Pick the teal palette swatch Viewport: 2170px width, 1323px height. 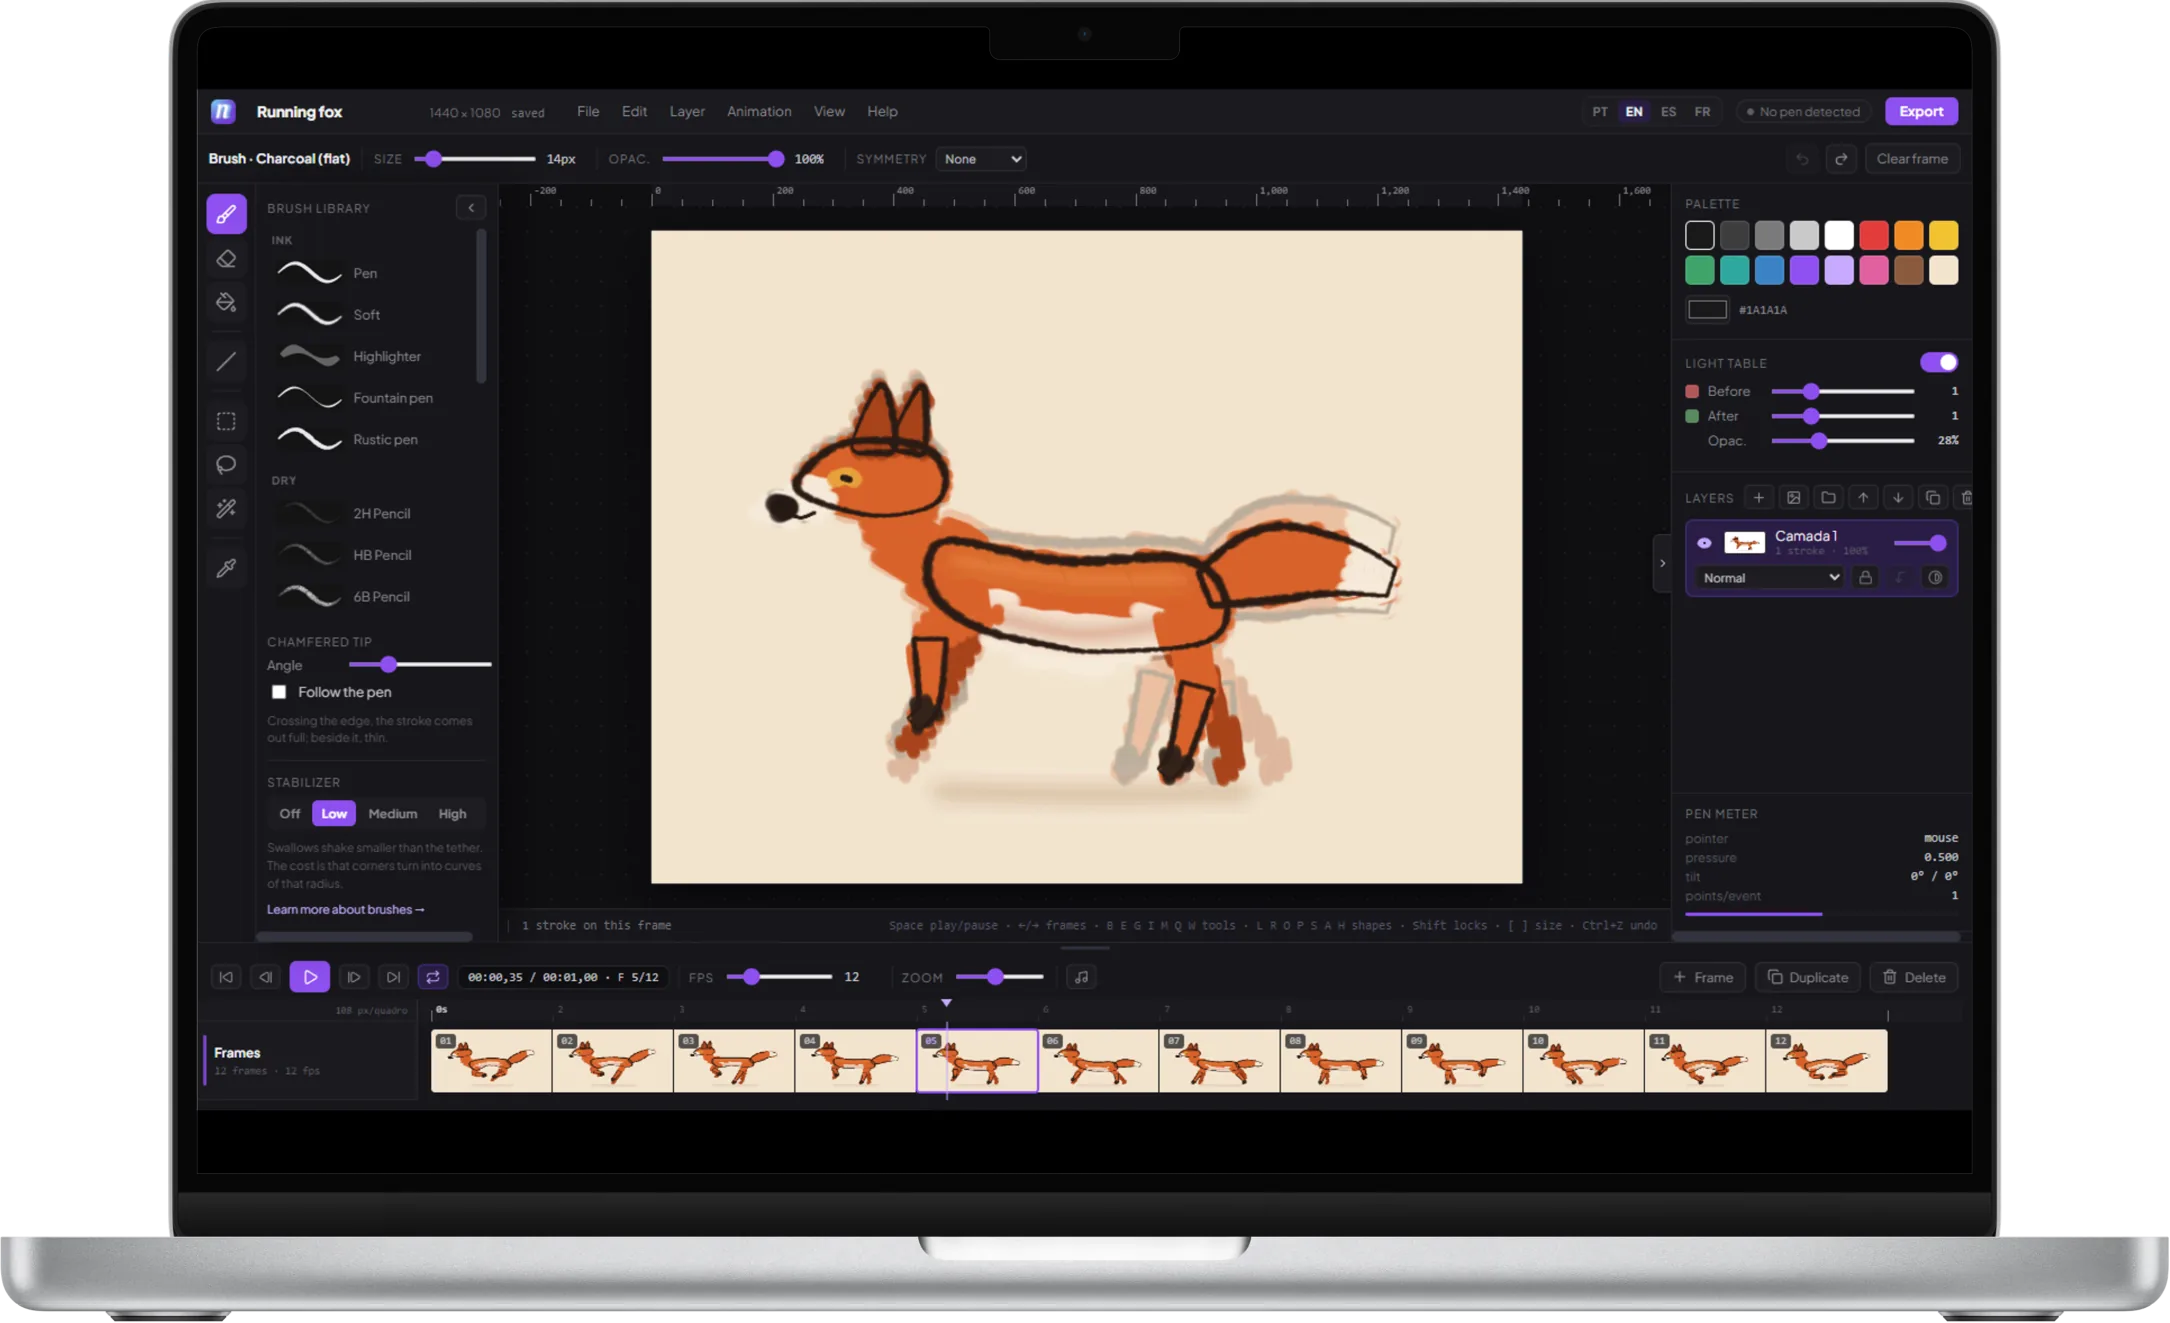coord(1734,270)
